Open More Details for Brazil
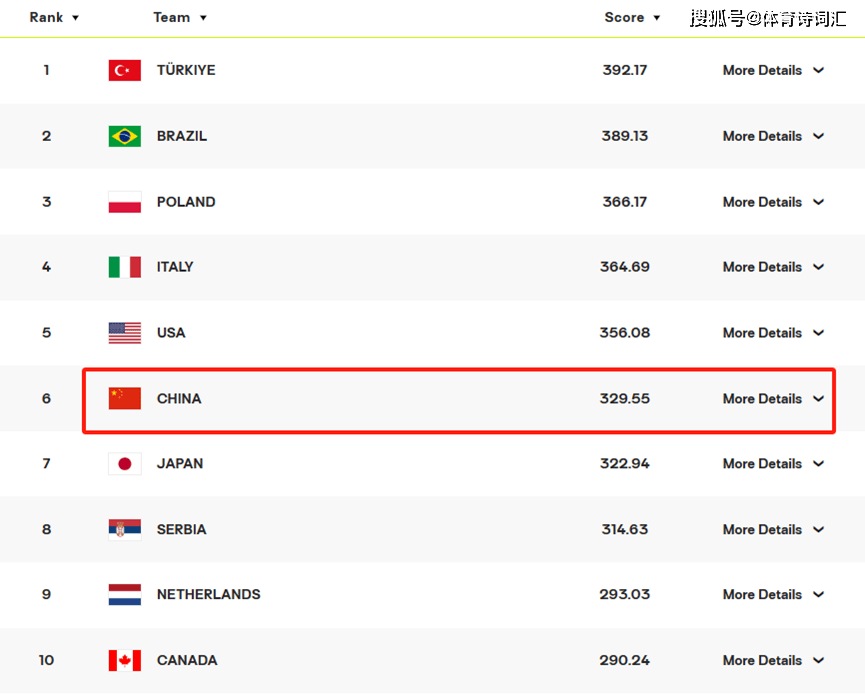The image size is (865, 698). 773,136
